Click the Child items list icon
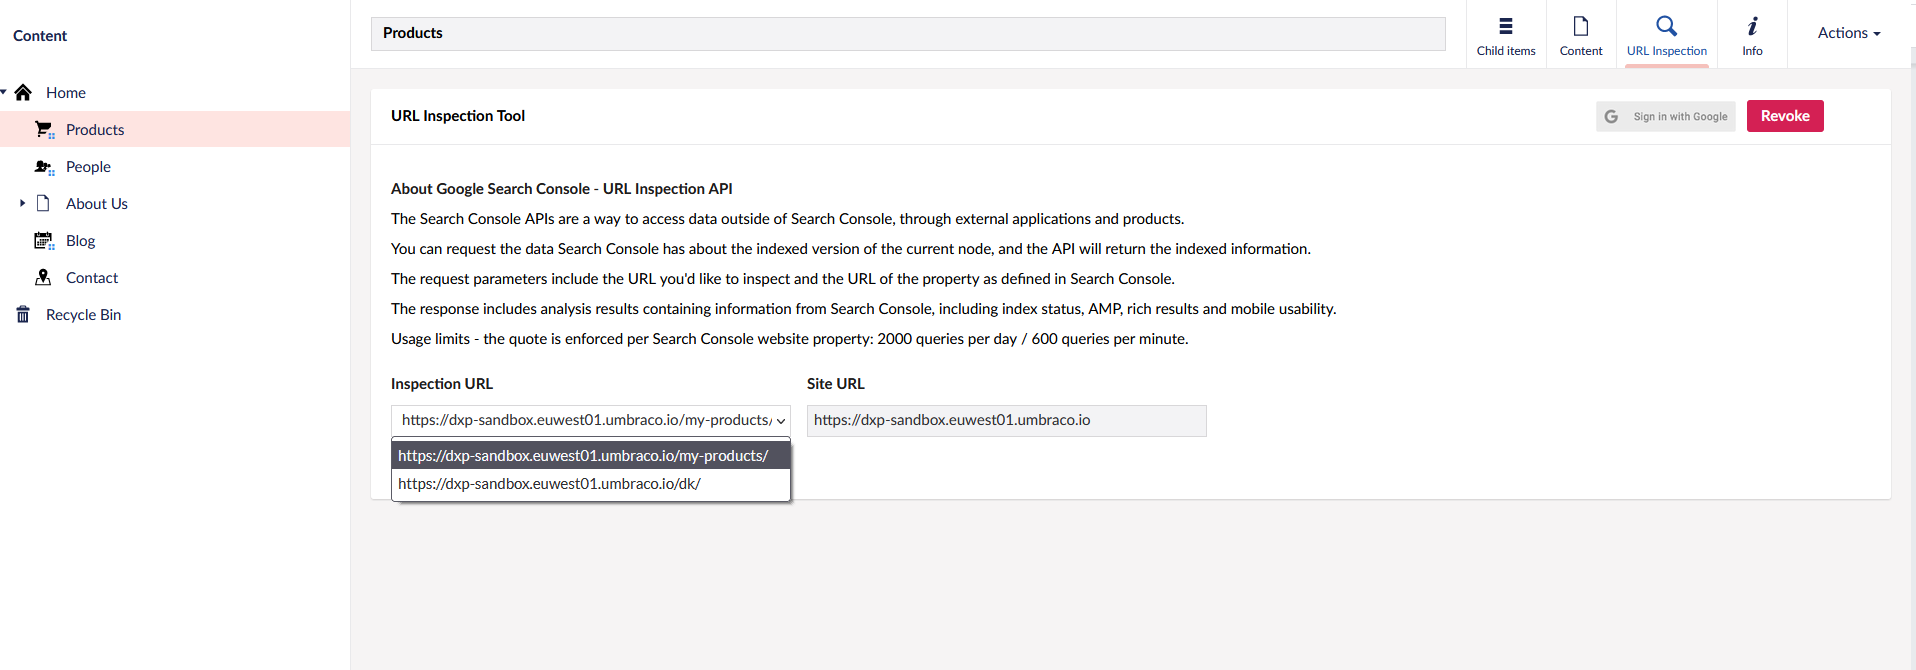 1506,26
